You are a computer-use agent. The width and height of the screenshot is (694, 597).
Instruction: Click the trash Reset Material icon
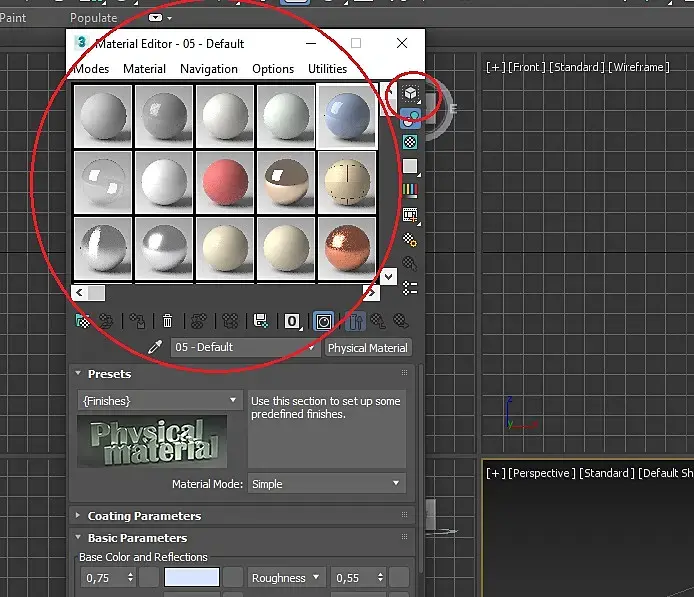click(x=167, y=321)
